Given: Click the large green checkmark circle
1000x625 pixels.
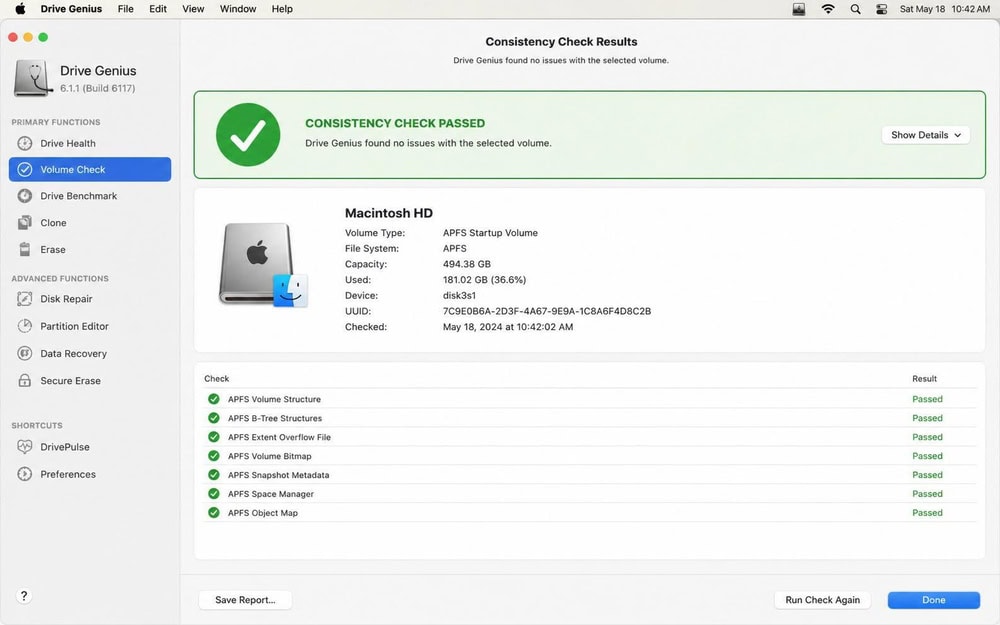Looking at the screenshot, I should 248,135.
